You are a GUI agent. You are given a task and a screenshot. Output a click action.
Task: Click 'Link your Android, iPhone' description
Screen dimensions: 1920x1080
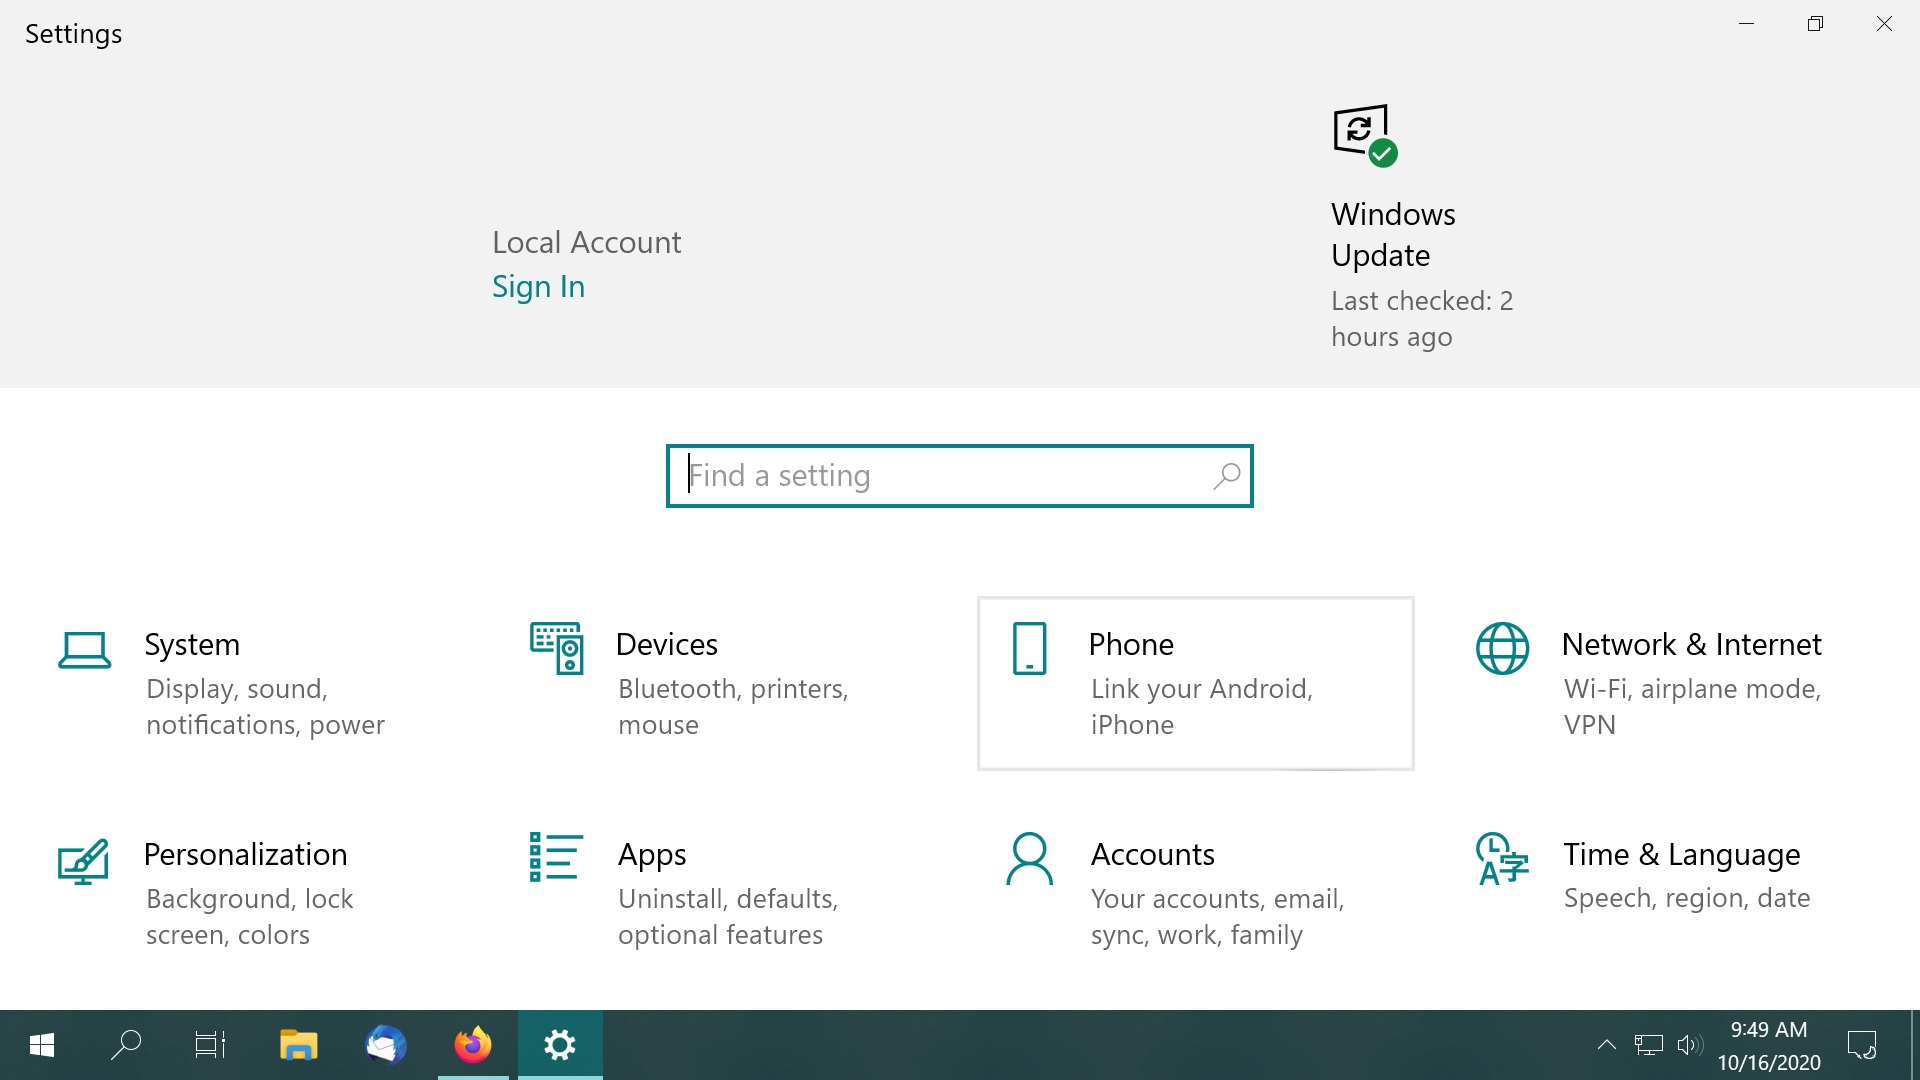[x=1201, y=707]
